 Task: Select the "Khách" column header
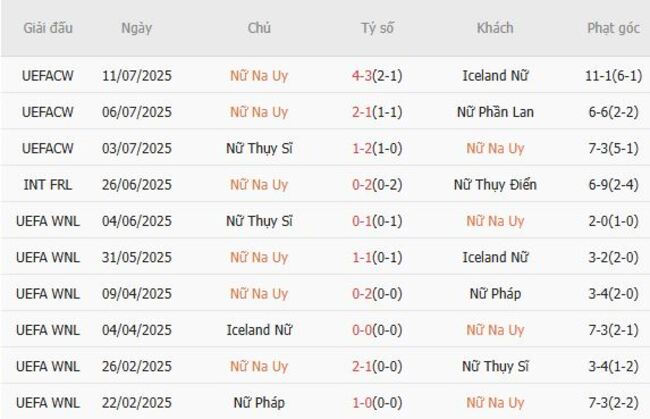[495, 28]
